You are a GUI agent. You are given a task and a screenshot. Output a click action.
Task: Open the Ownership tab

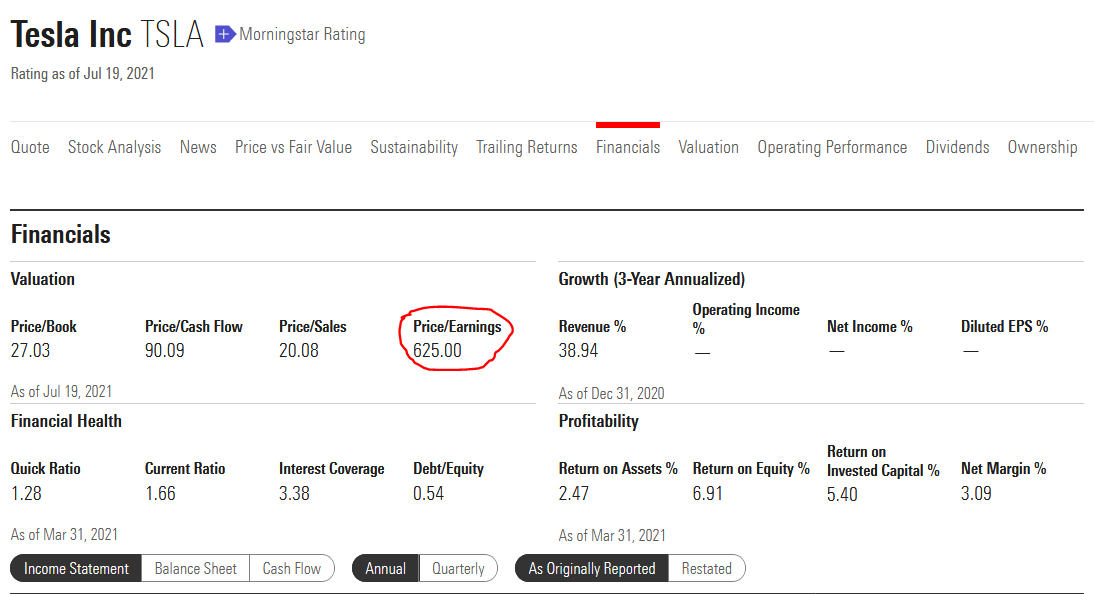coord(1042,147)
